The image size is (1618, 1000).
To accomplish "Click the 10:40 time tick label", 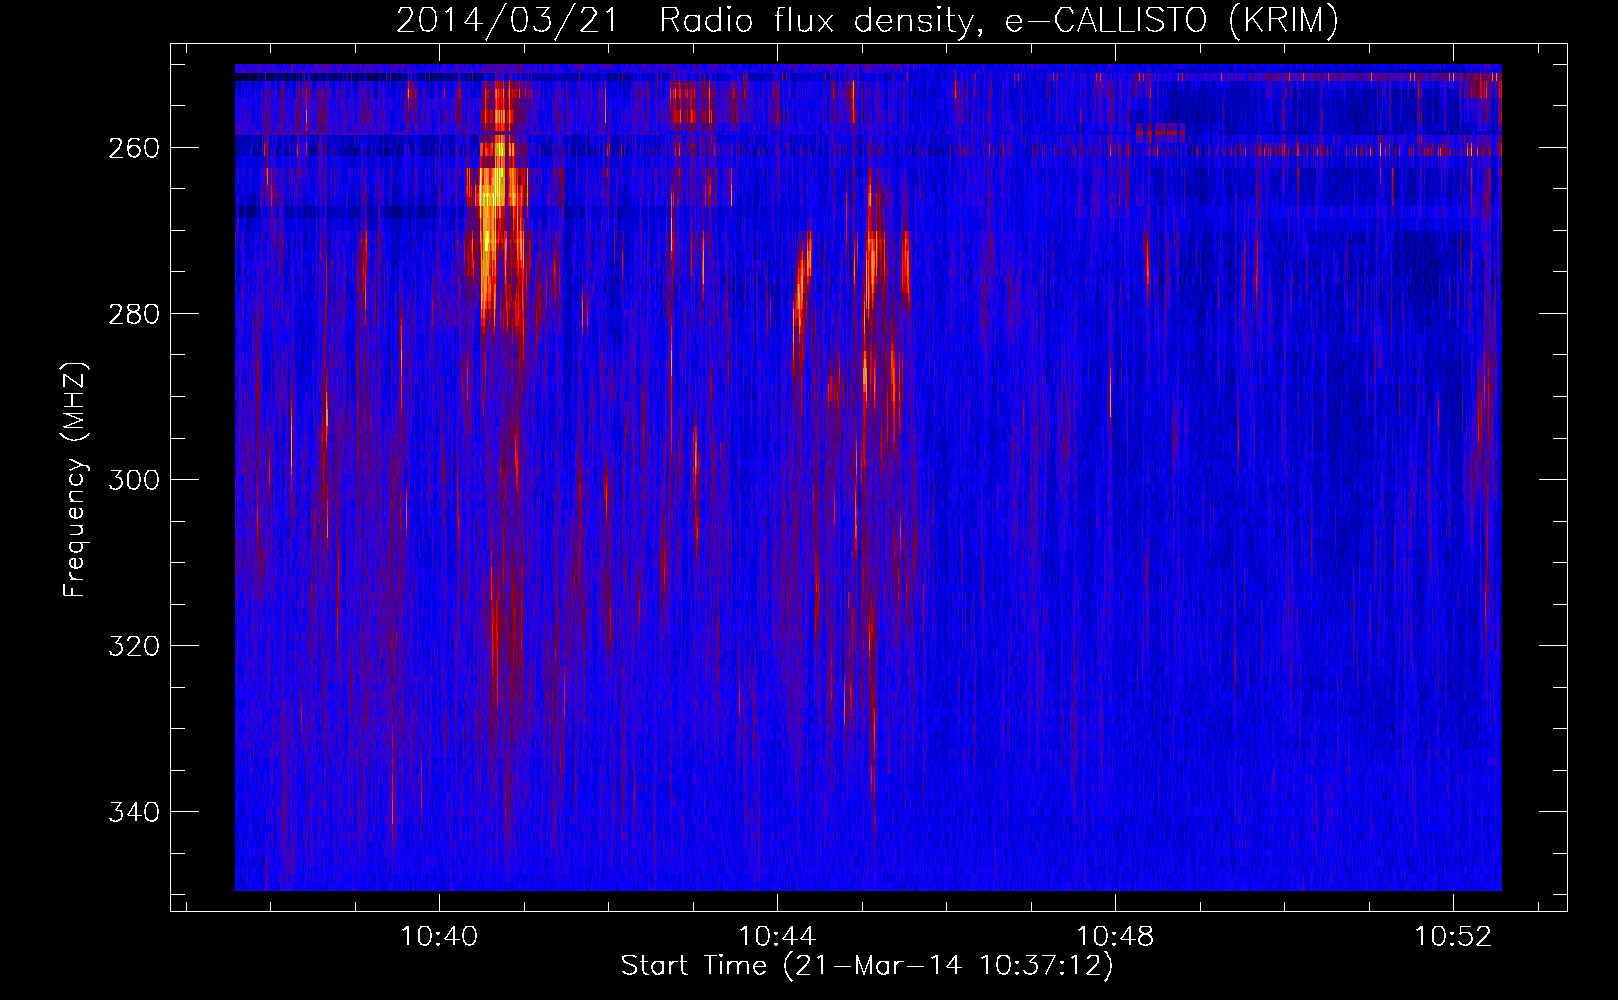I will [x=439, y=937].
